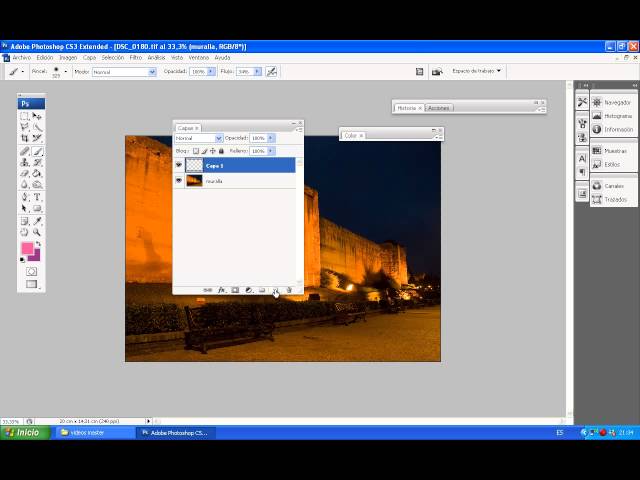Select the Pen tool
The image size is (640, 480).
(x=24, y=197)
